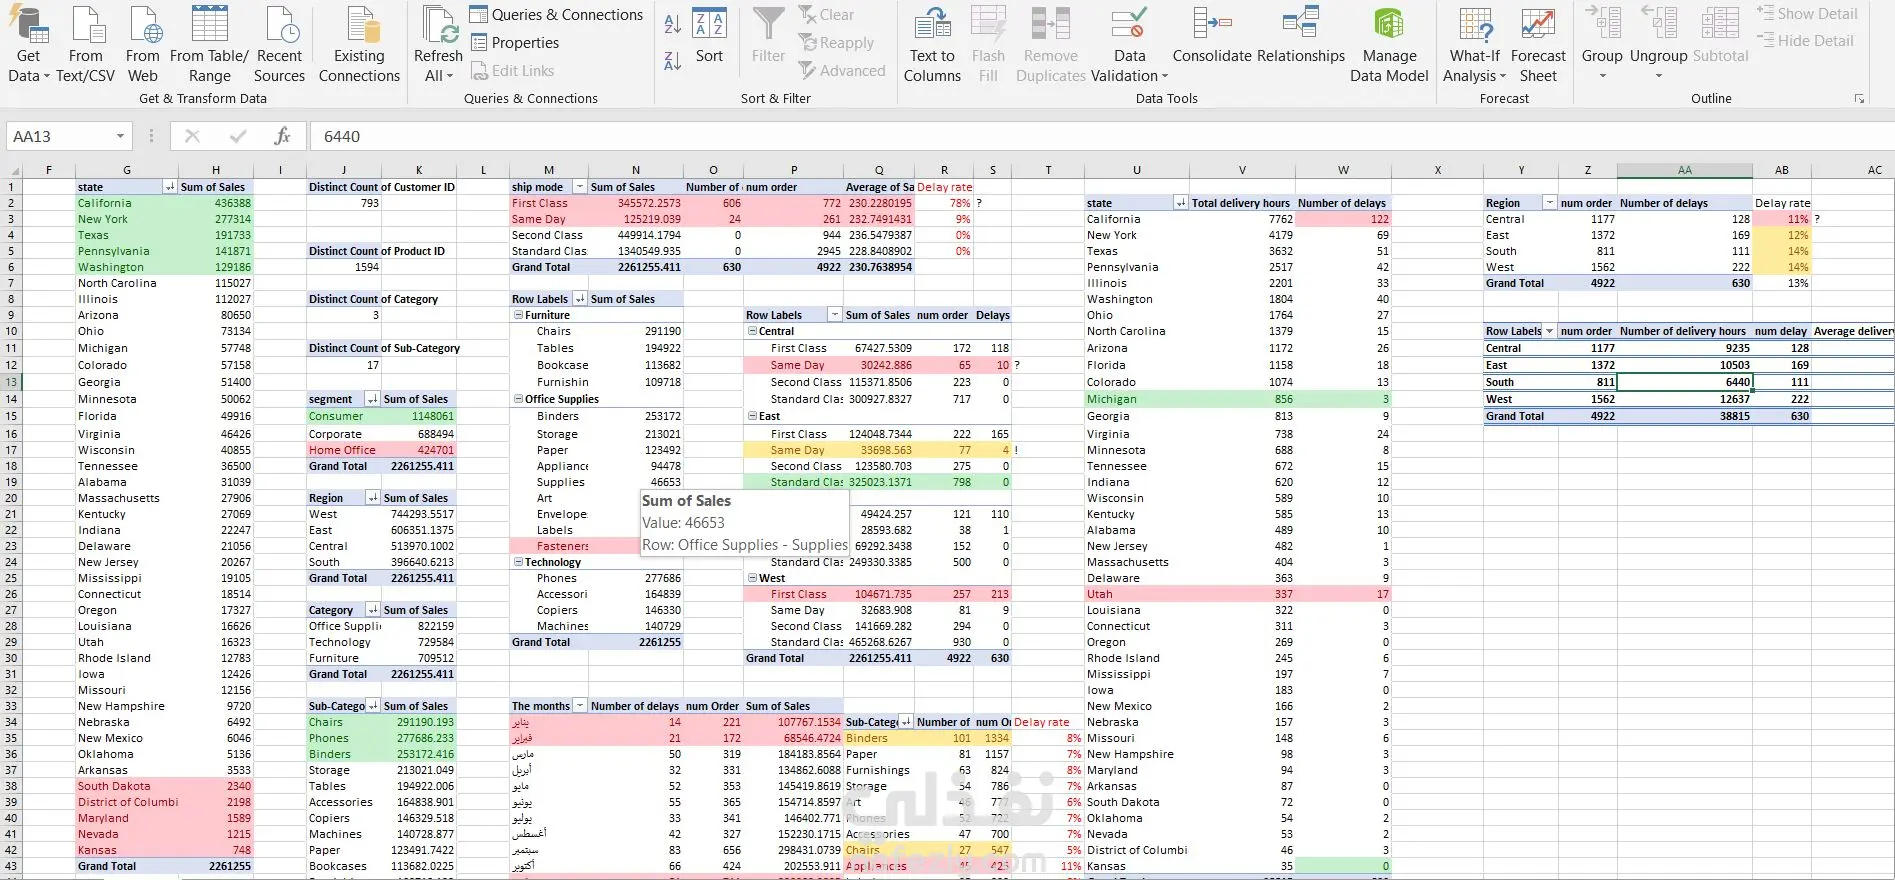Select the Consumer segment cell
This screenshot has height=880, width=1895.
click(343, 416)
